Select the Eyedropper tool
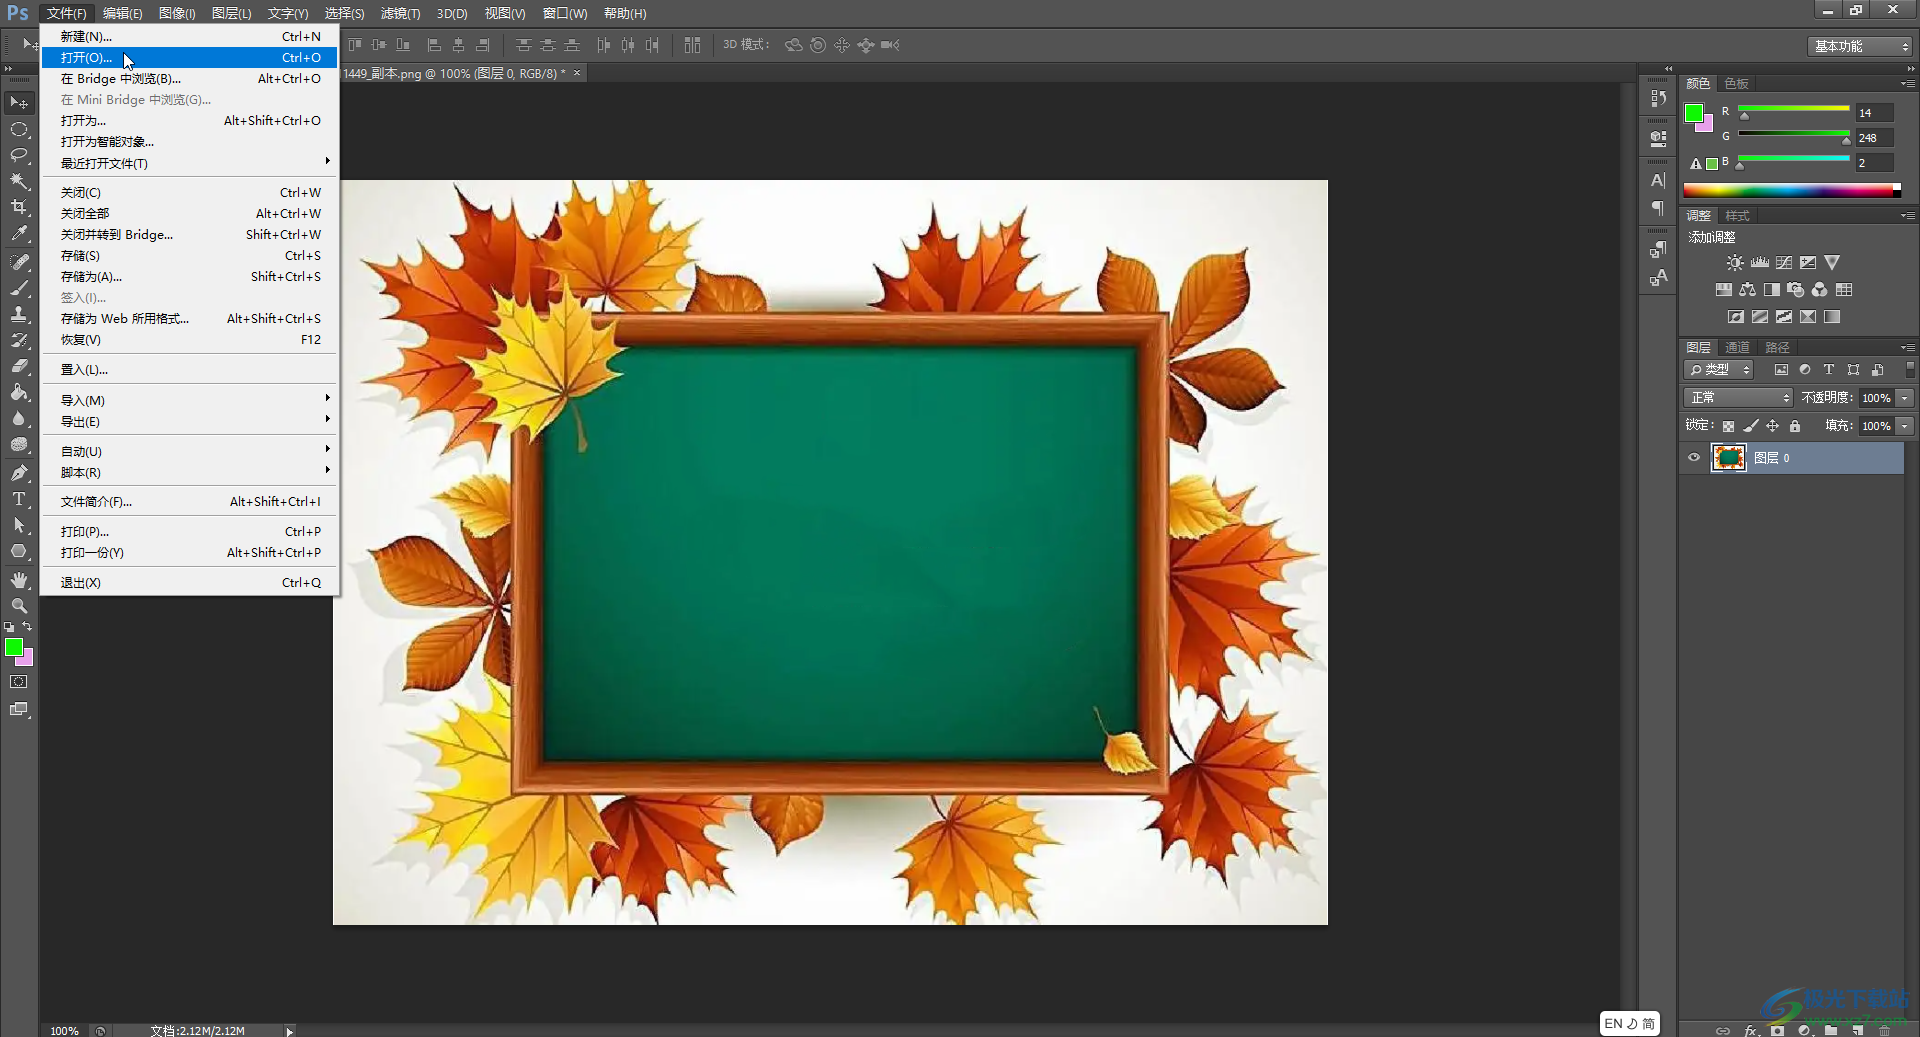This screenshot has width=1920, height=1037. [x=19, y=234]
